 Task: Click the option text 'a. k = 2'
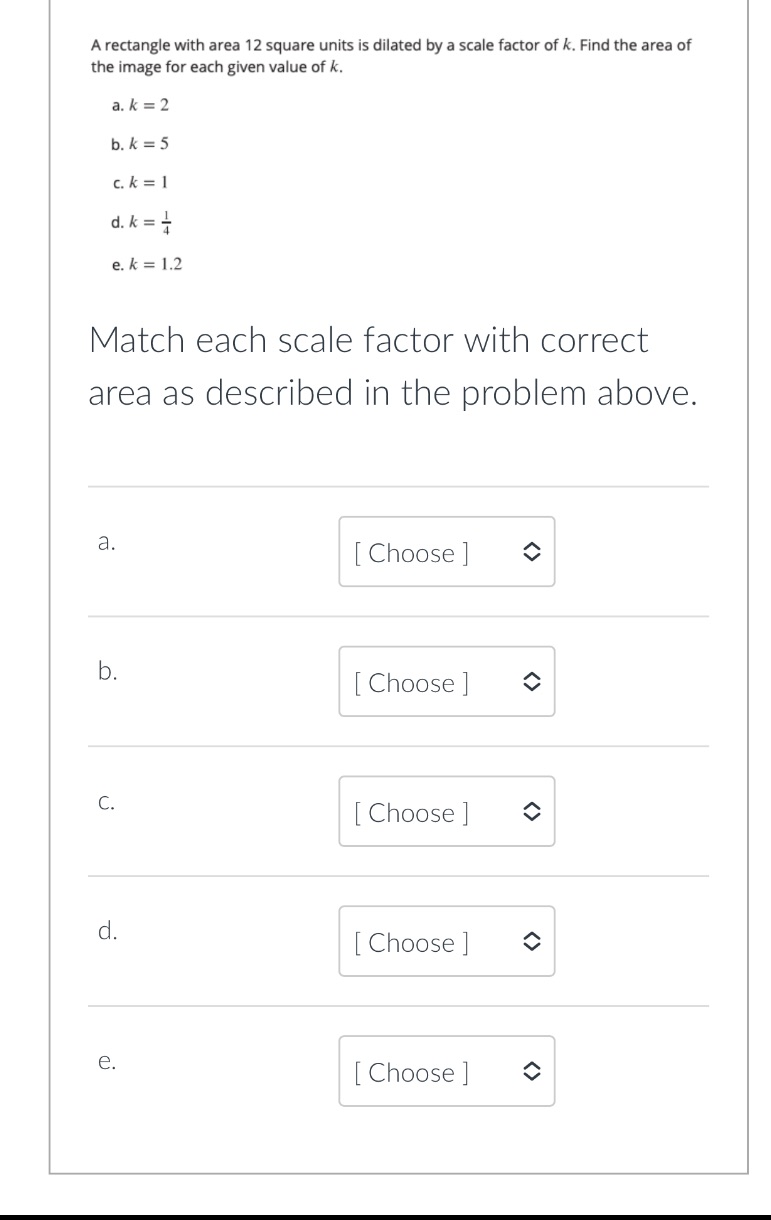pyautogui.click(x=138, y=105)
